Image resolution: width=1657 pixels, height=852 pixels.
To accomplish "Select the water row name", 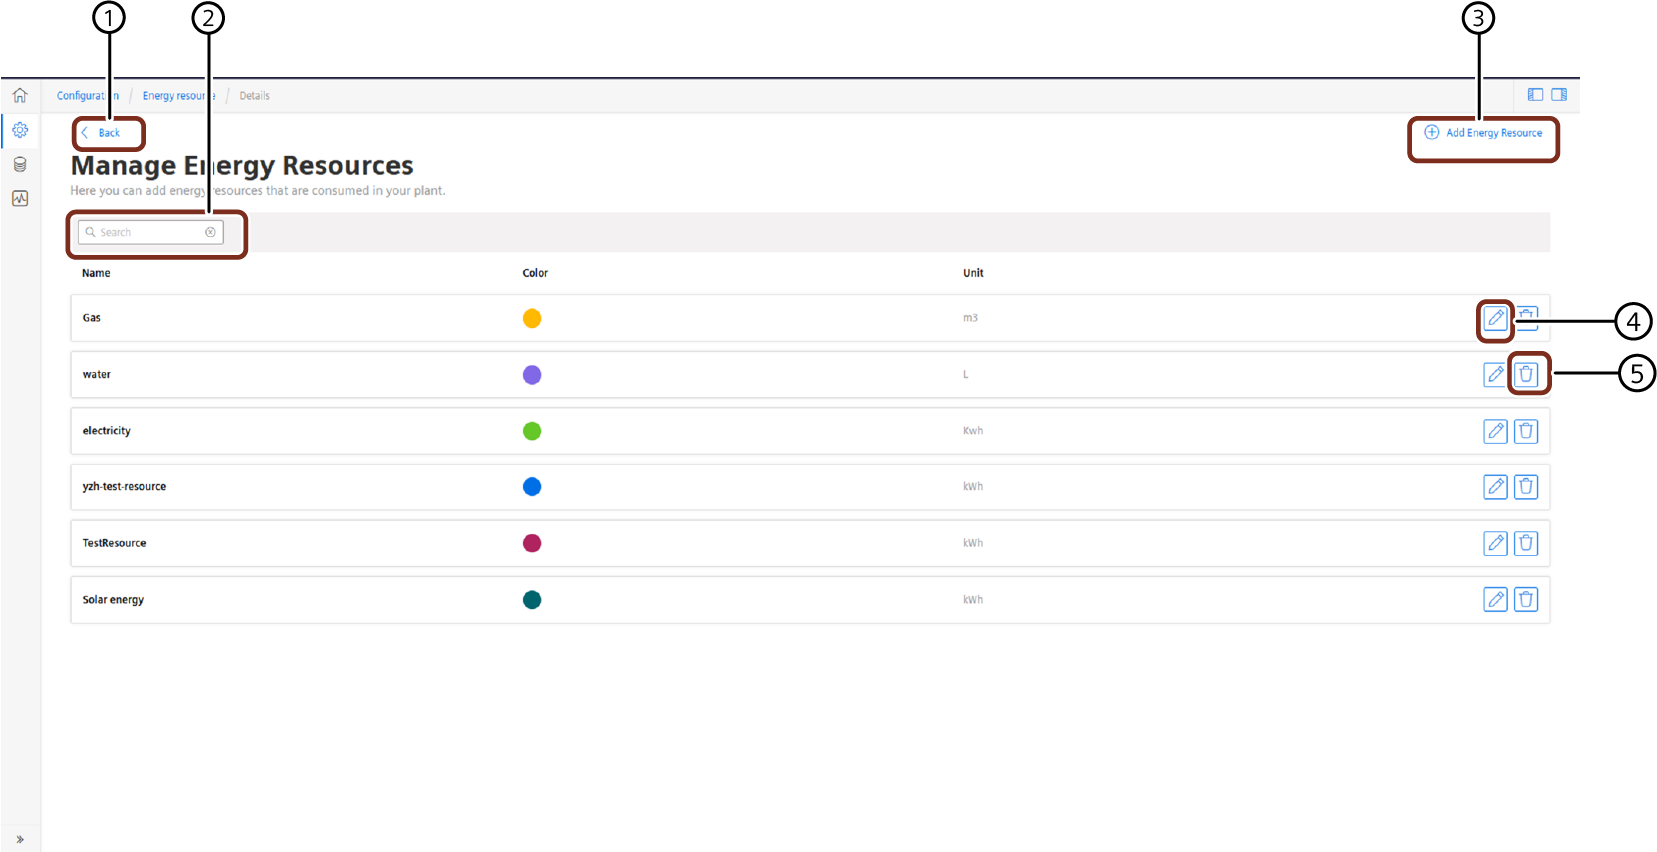I will (x=96, y=375).
